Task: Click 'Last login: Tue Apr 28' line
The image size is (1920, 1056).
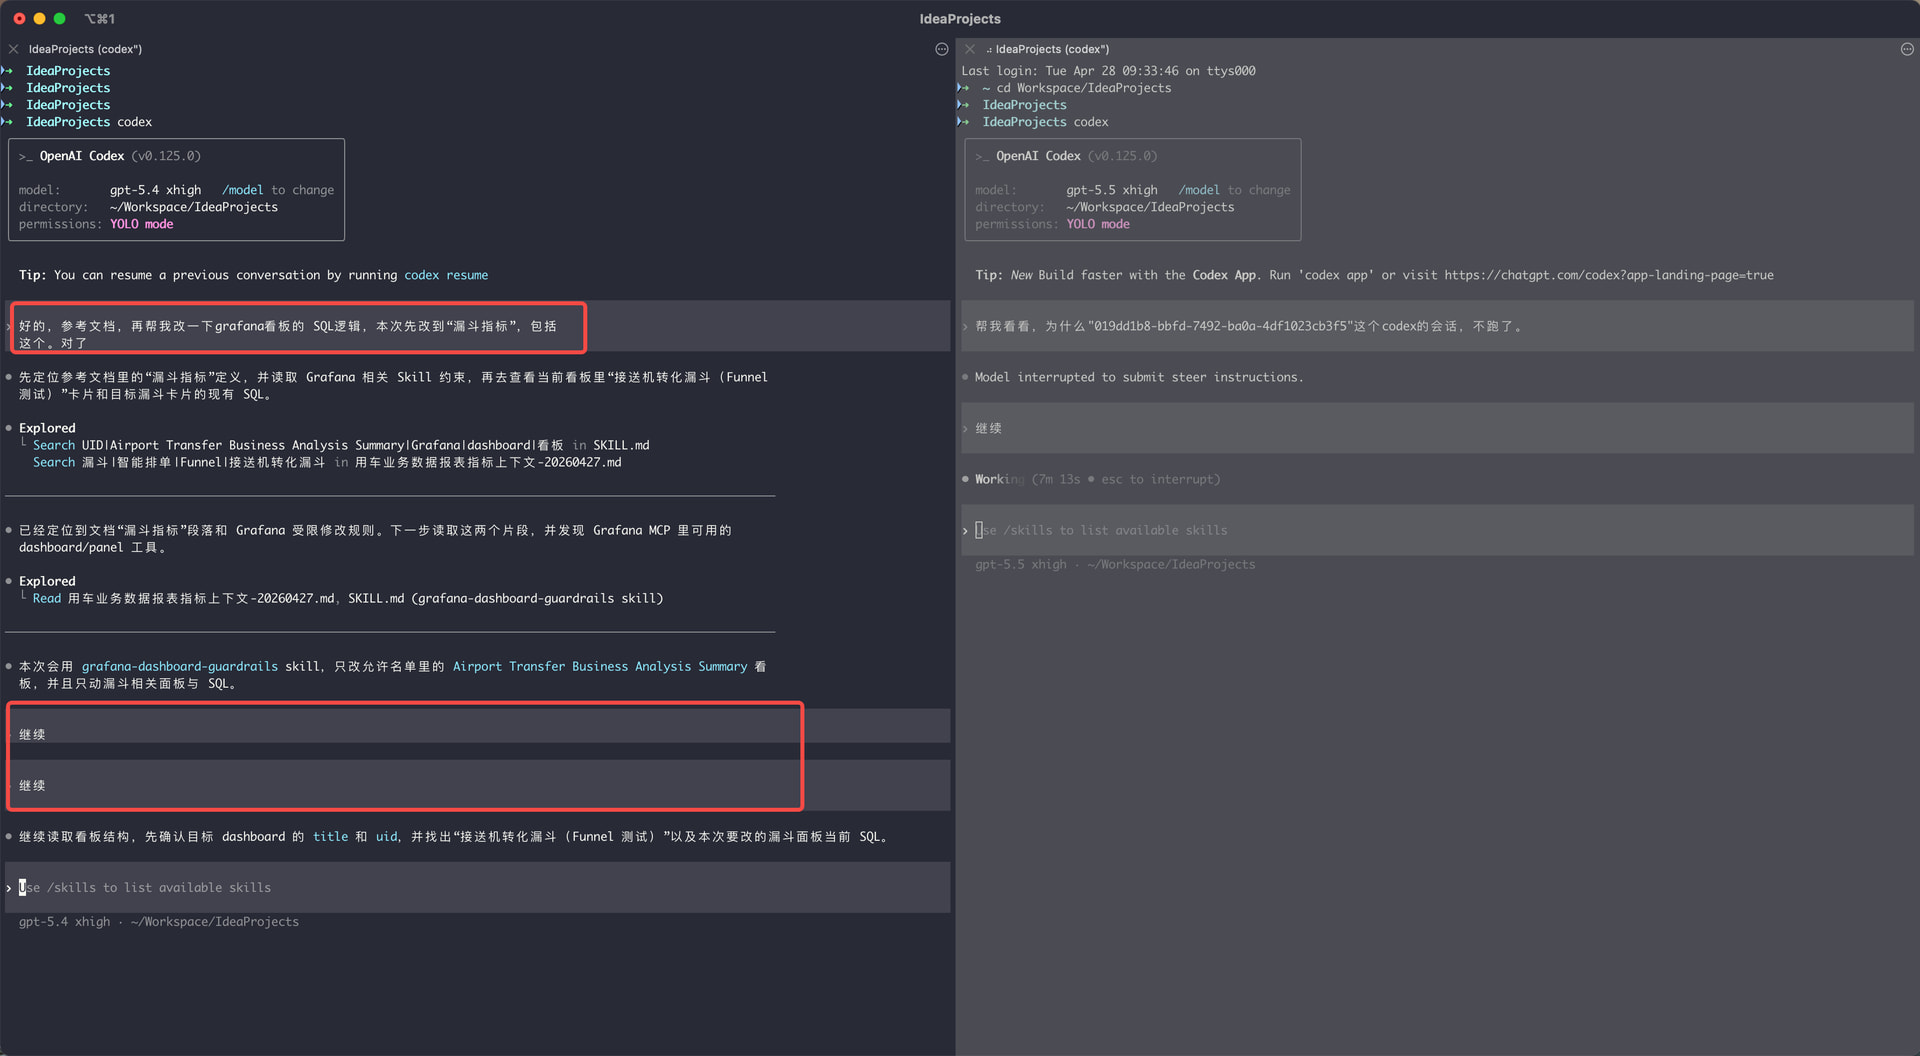Action: click(x=1108, y=71)
